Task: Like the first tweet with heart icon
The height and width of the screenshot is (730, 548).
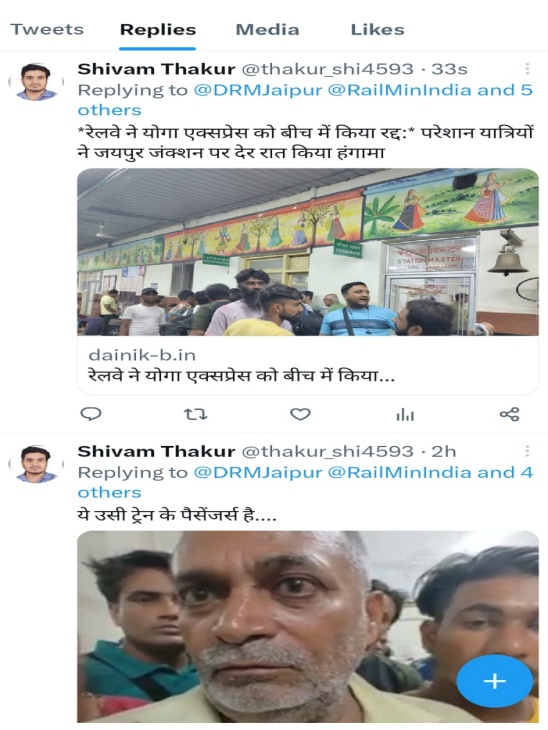Action: (300, 414)
